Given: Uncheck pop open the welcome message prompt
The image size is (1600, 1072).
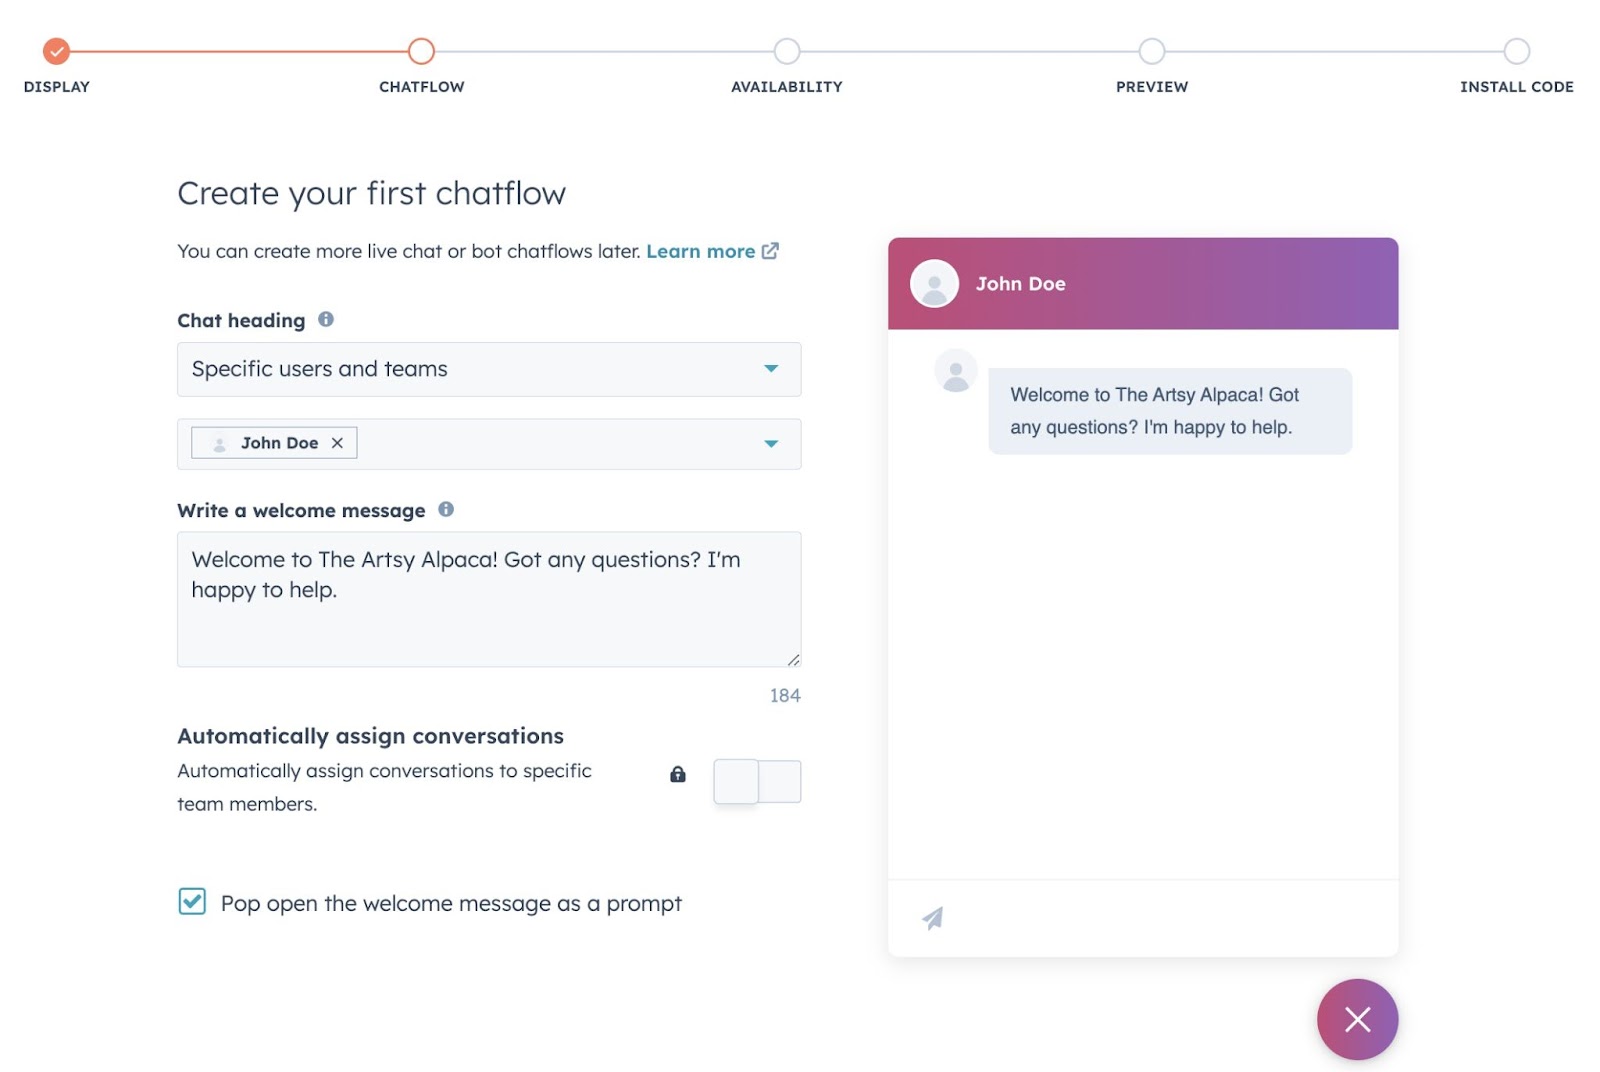Looking at the screenshot, I should (191, 902).
